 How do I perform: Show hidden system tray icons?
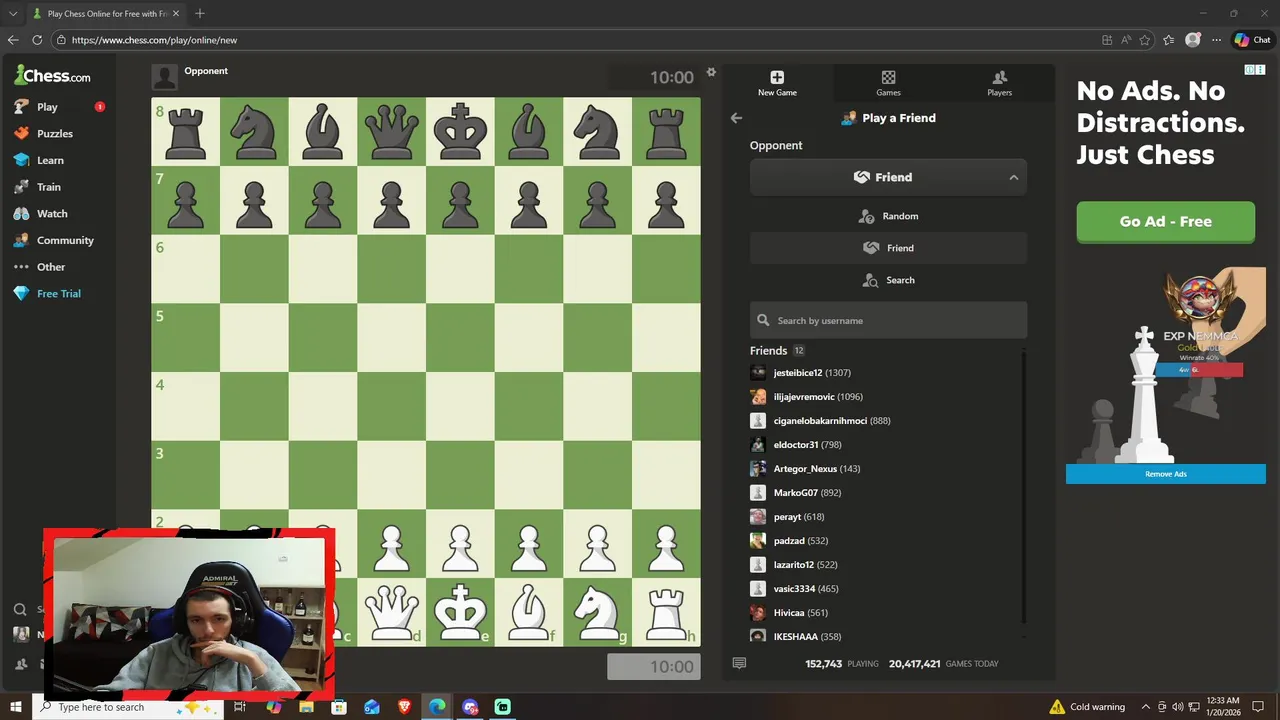pos(1146,707)
